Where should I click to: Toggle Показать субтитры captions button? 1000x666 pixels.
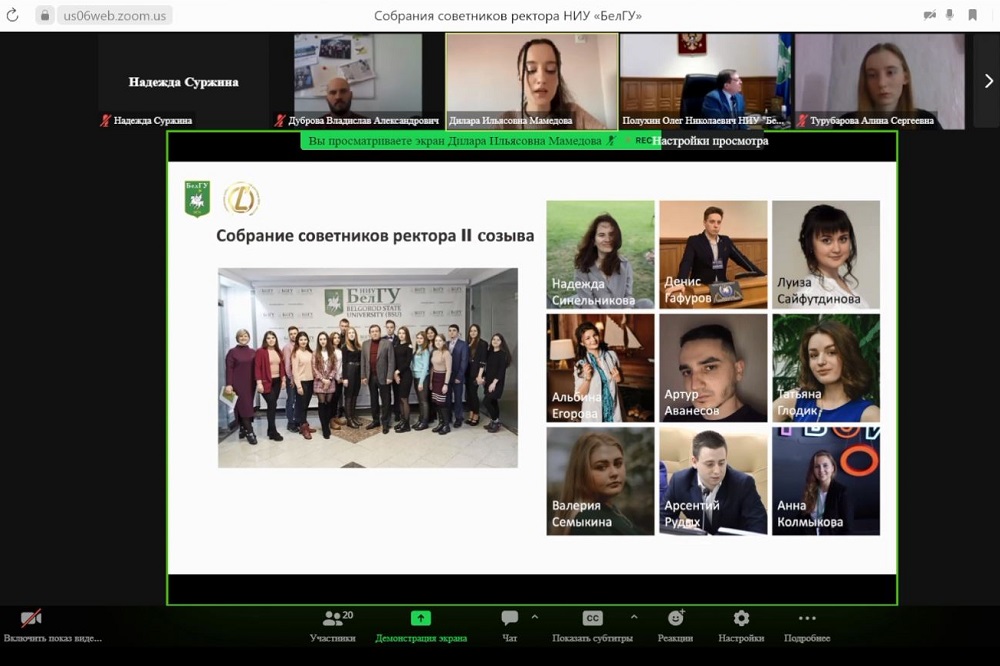(592, 619)
